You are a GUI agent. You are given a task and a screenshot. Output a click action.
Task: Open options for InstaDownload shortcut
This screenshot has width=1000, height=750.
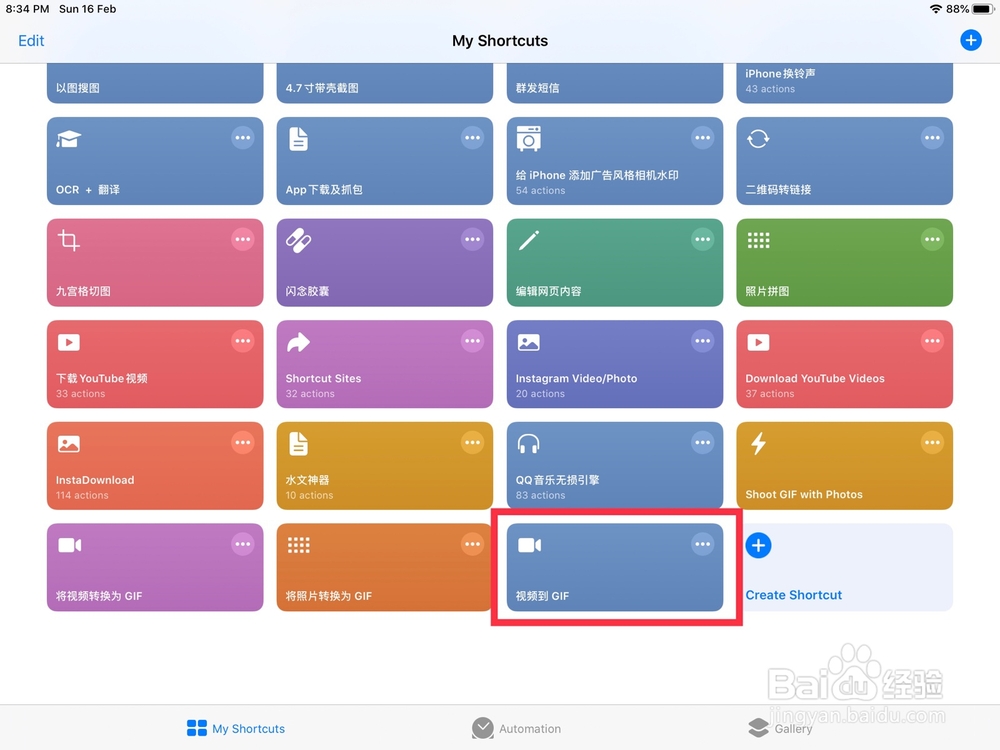tap(242, 443)
